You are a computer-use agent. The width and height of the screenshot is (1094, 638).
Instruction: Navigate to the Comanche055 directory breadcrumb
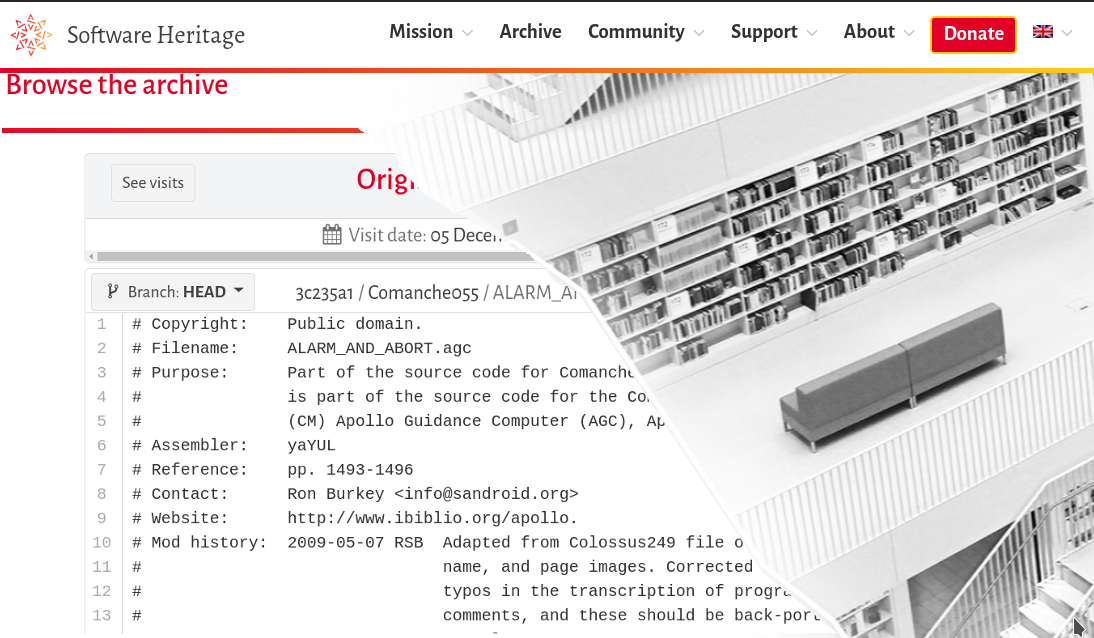click(424, 293)
